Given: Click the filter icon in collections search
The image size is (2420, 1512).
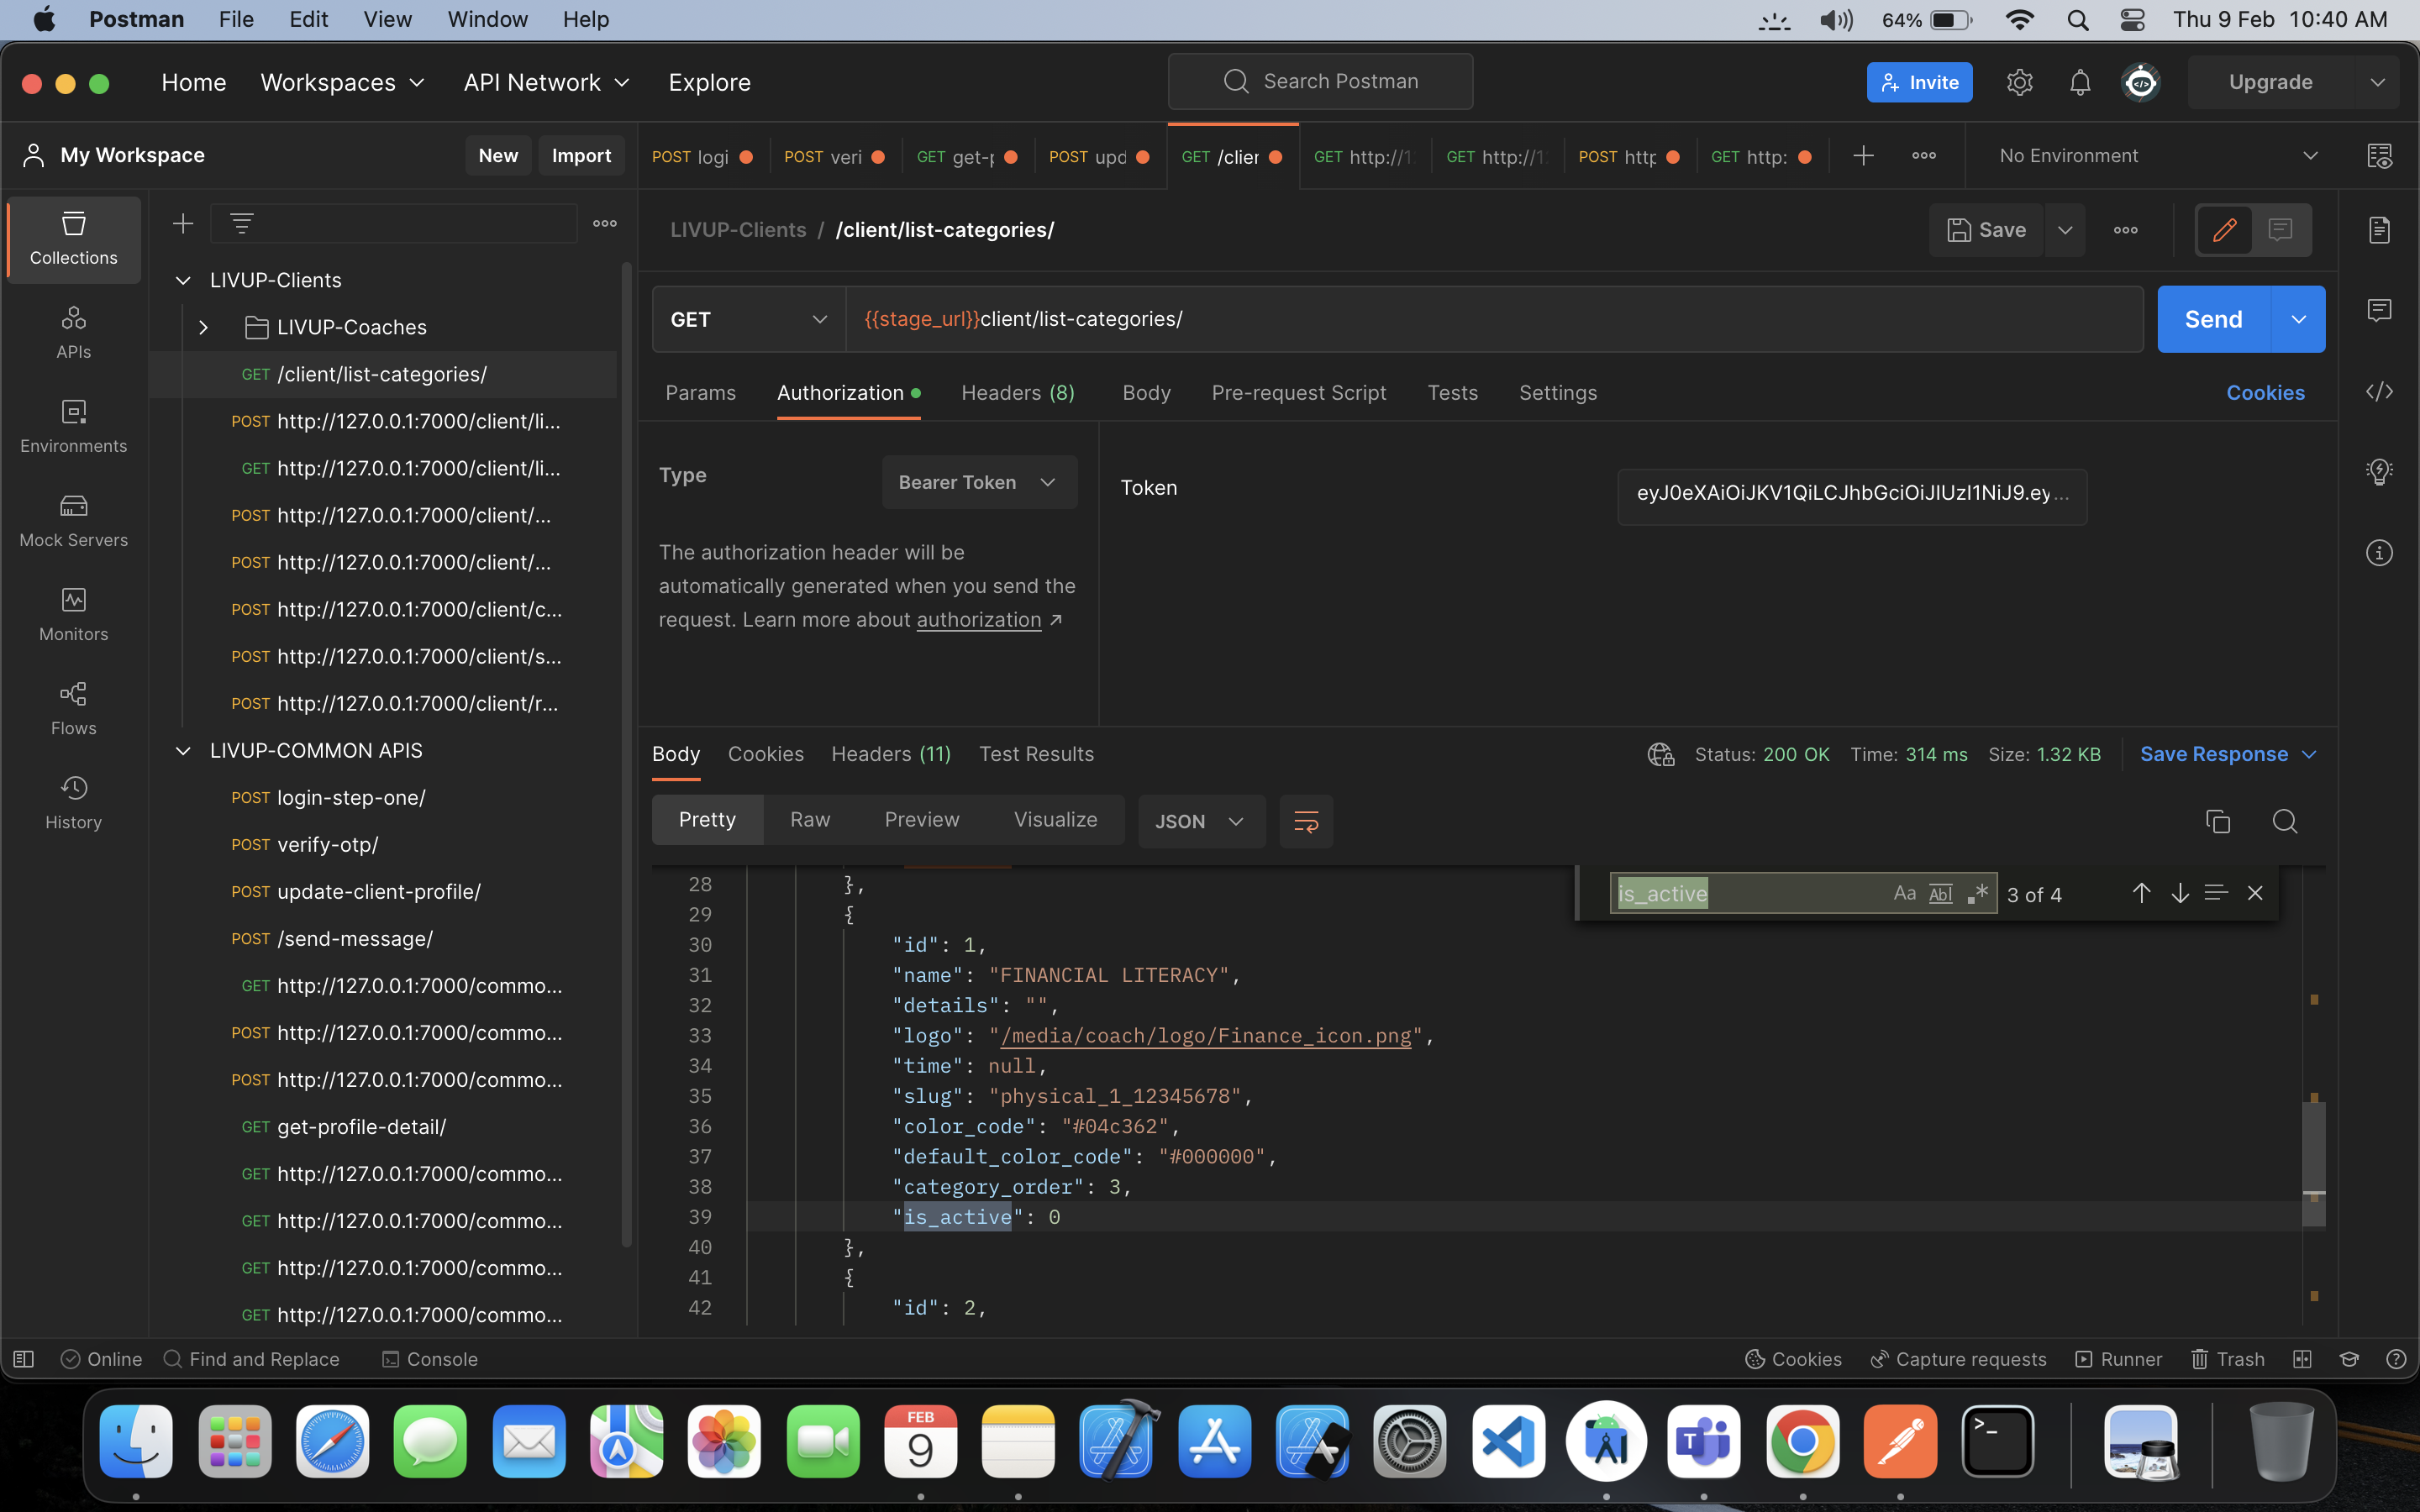Looking at the screenshot, I should coord(242,223).
